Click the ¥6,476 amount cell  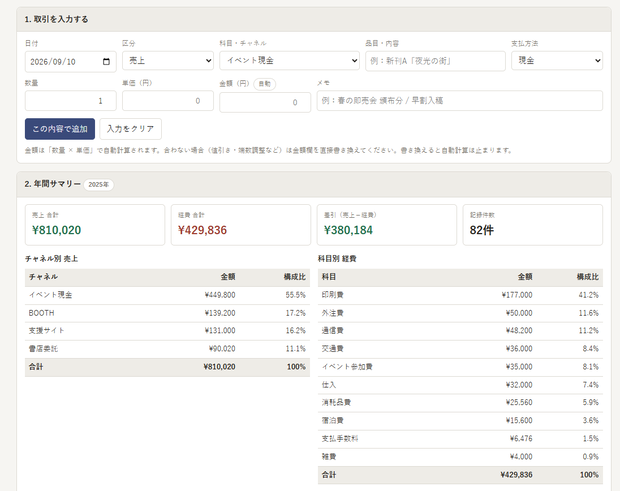521,439
